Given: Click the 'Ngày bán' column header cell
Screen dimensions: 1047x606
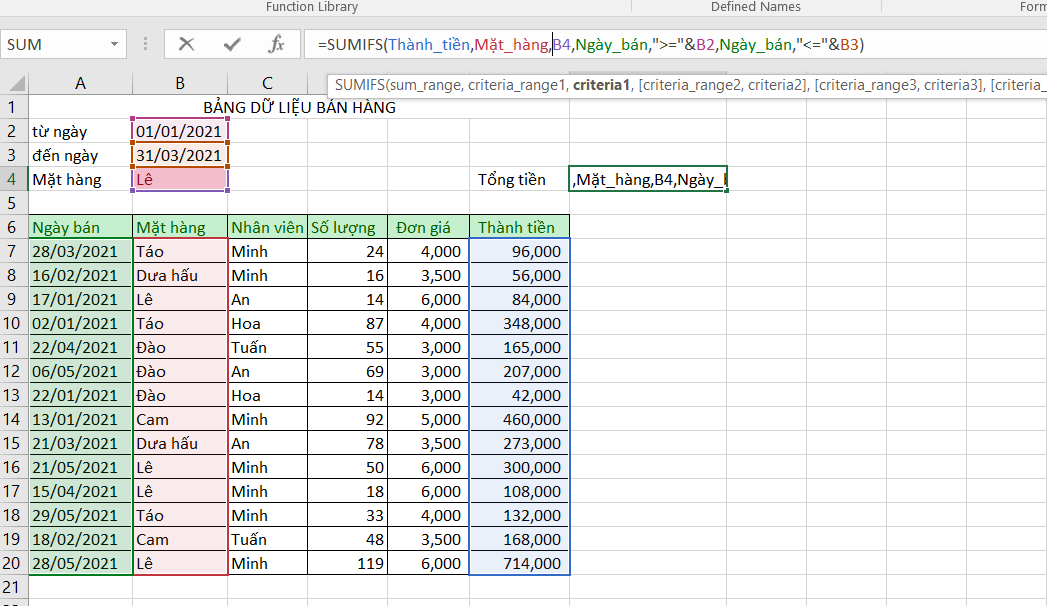Looking at the screenshot, I should (80, 228).
